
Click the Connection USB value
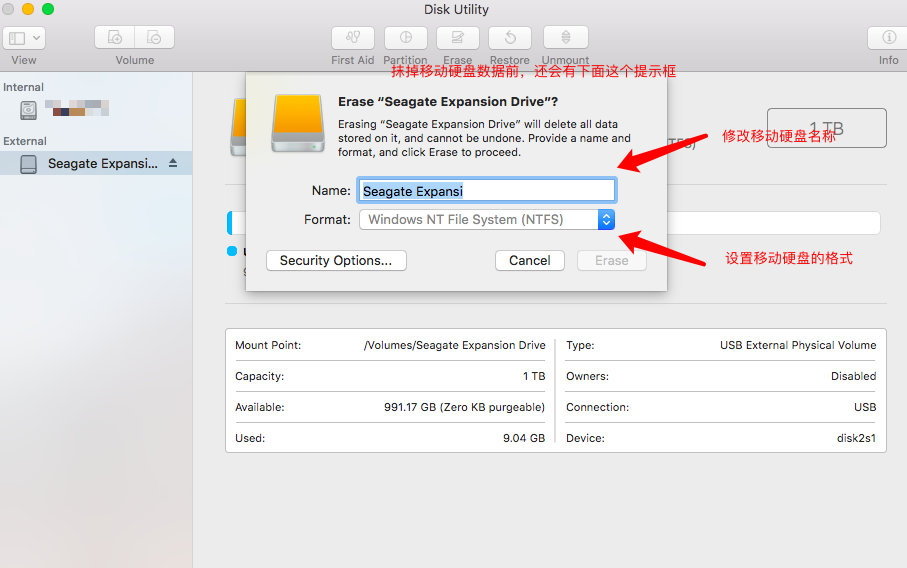tap(865, 407)
